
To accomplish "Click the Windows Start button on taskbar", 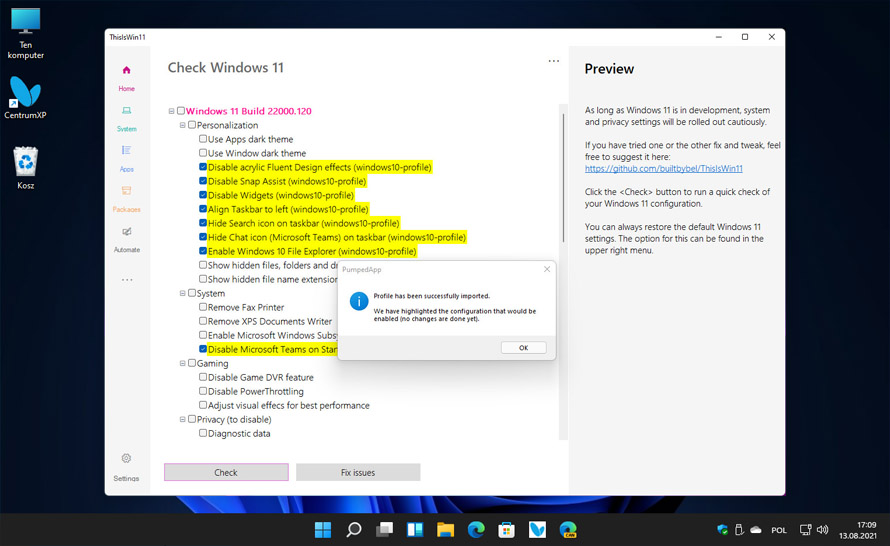I will point(323,530).
